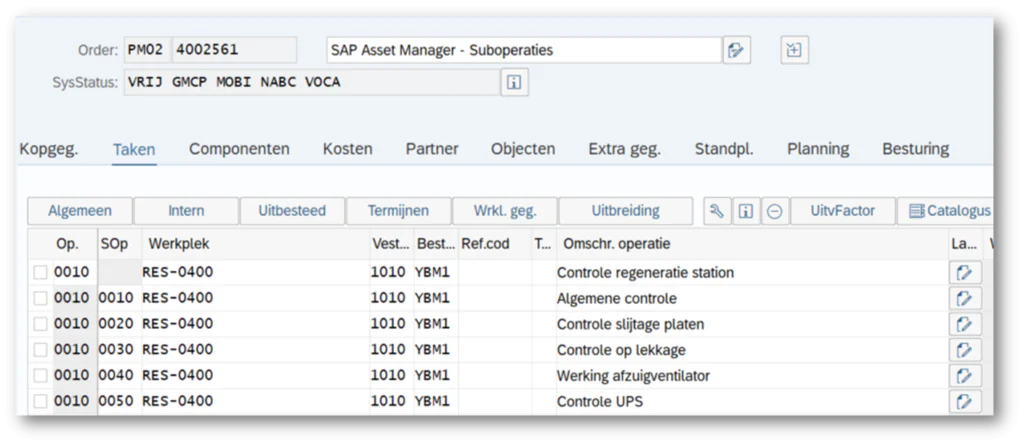Select row checkbox for Werking afzuigventilator
Image resolution: width=1024 pixels, height=446 pixels.
tap(40, 375)
